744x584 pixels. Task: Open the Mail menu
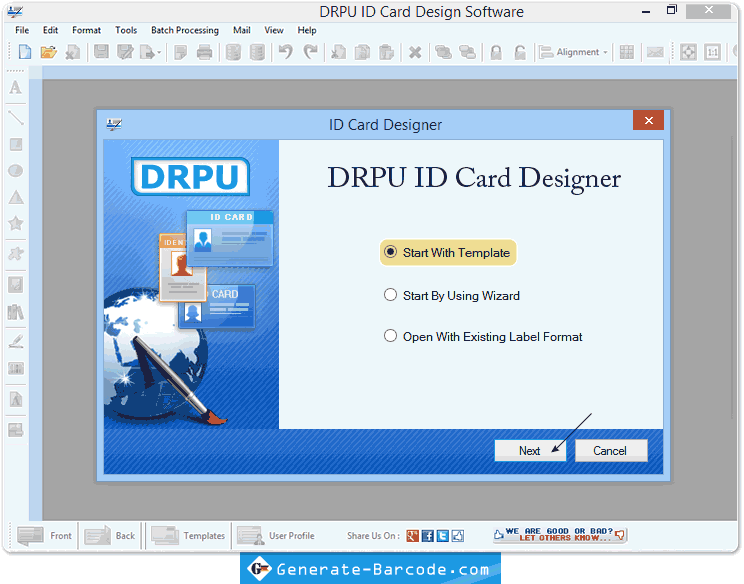[242, 30]
